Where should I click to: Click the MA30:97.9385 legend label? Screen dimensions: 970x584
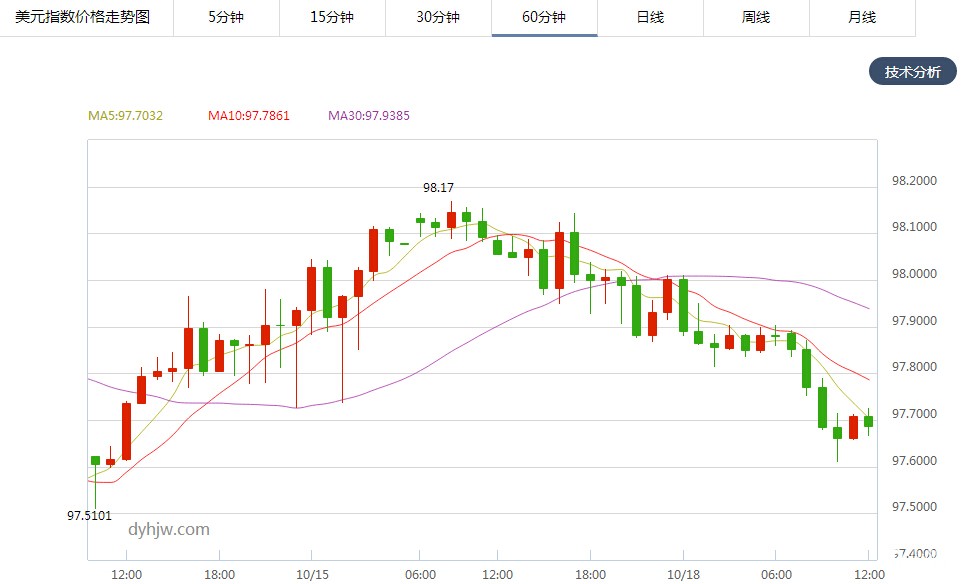pos(369,116)
